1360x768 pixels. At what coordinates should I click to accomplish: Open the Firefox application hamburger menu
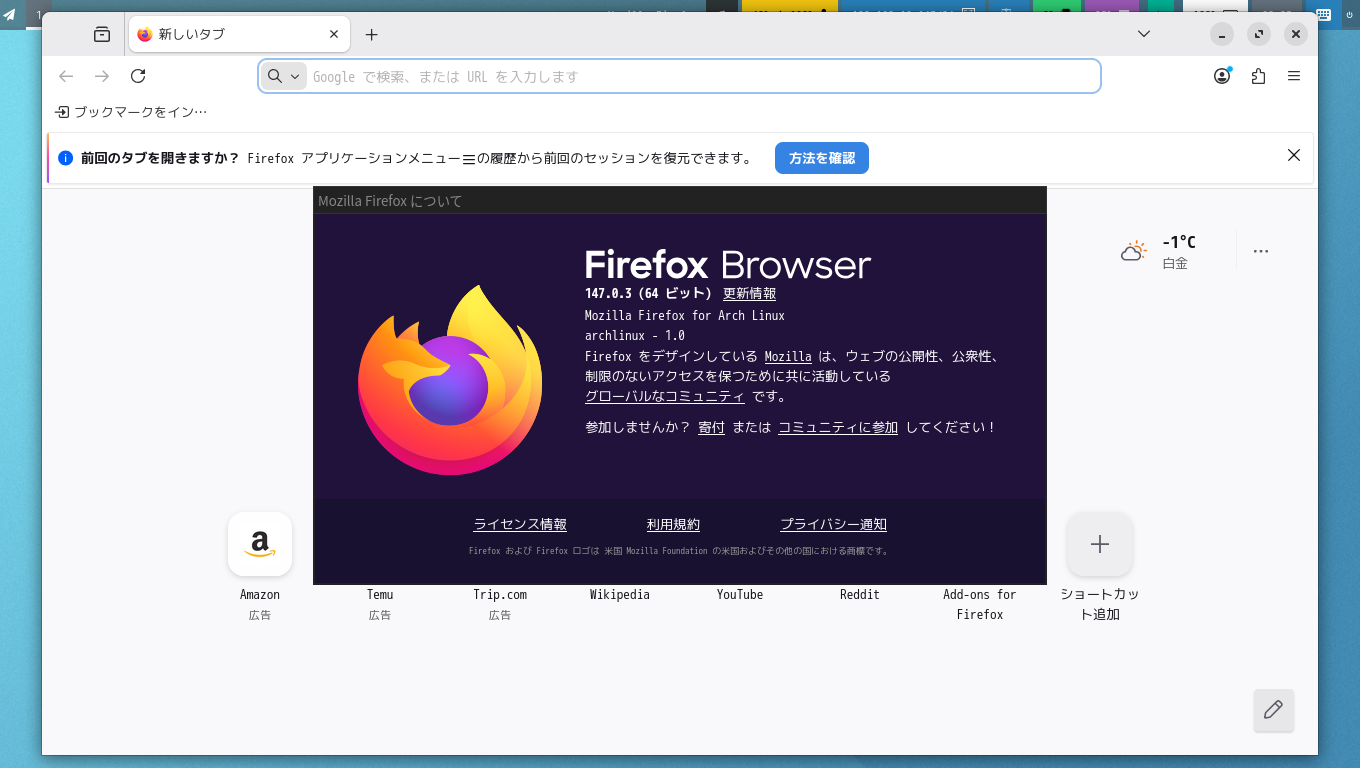click(x=1294, y=76)
